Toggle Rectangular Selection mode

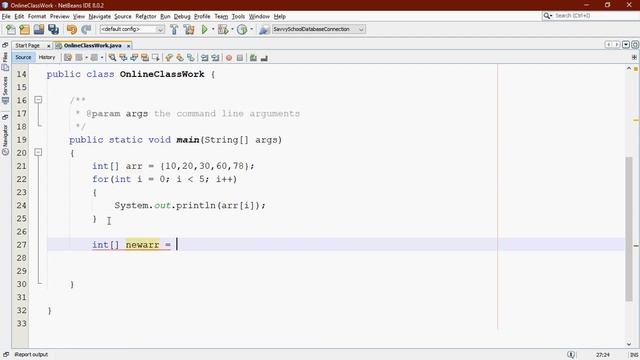pos(156,58)
